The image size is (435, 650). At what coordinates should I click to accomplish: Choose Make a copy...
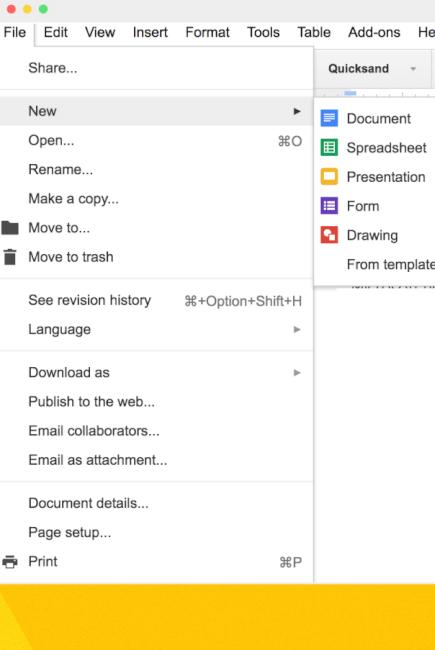click(x=156, y=199)
